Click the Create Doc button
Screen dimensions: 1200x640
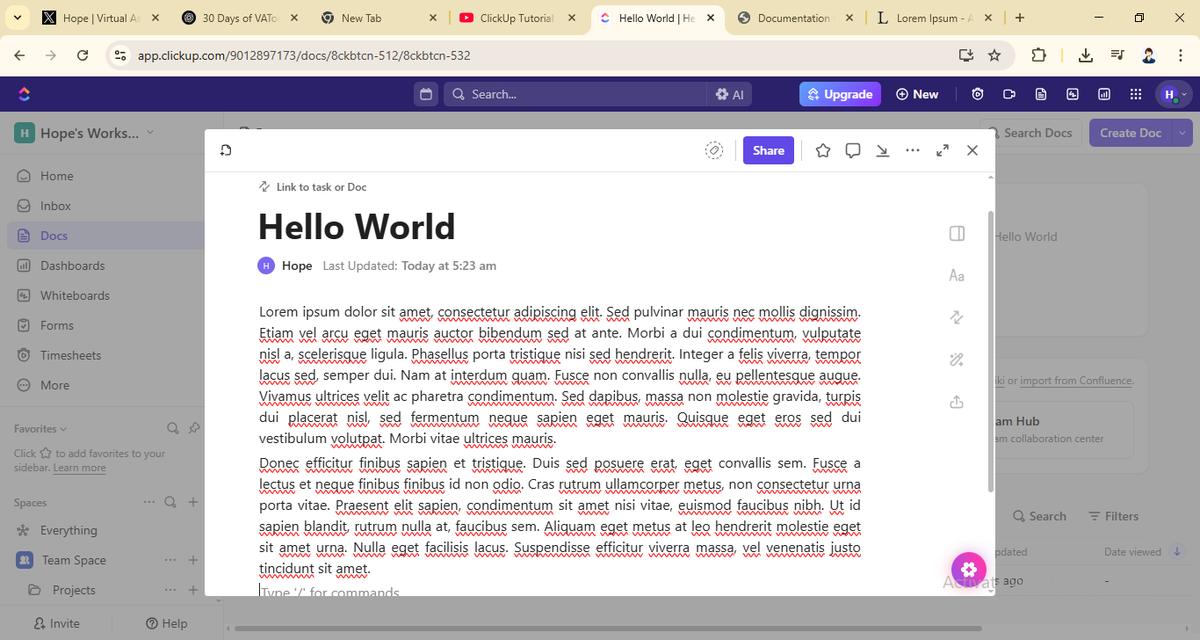[x=1131, y=133]
